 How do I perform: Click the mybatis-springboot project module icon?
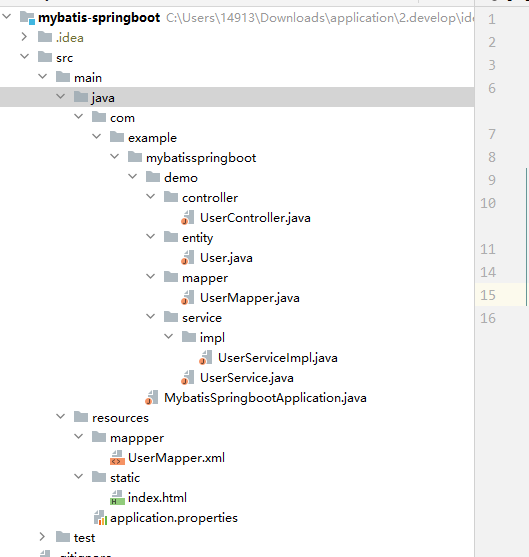coord(27,17)
